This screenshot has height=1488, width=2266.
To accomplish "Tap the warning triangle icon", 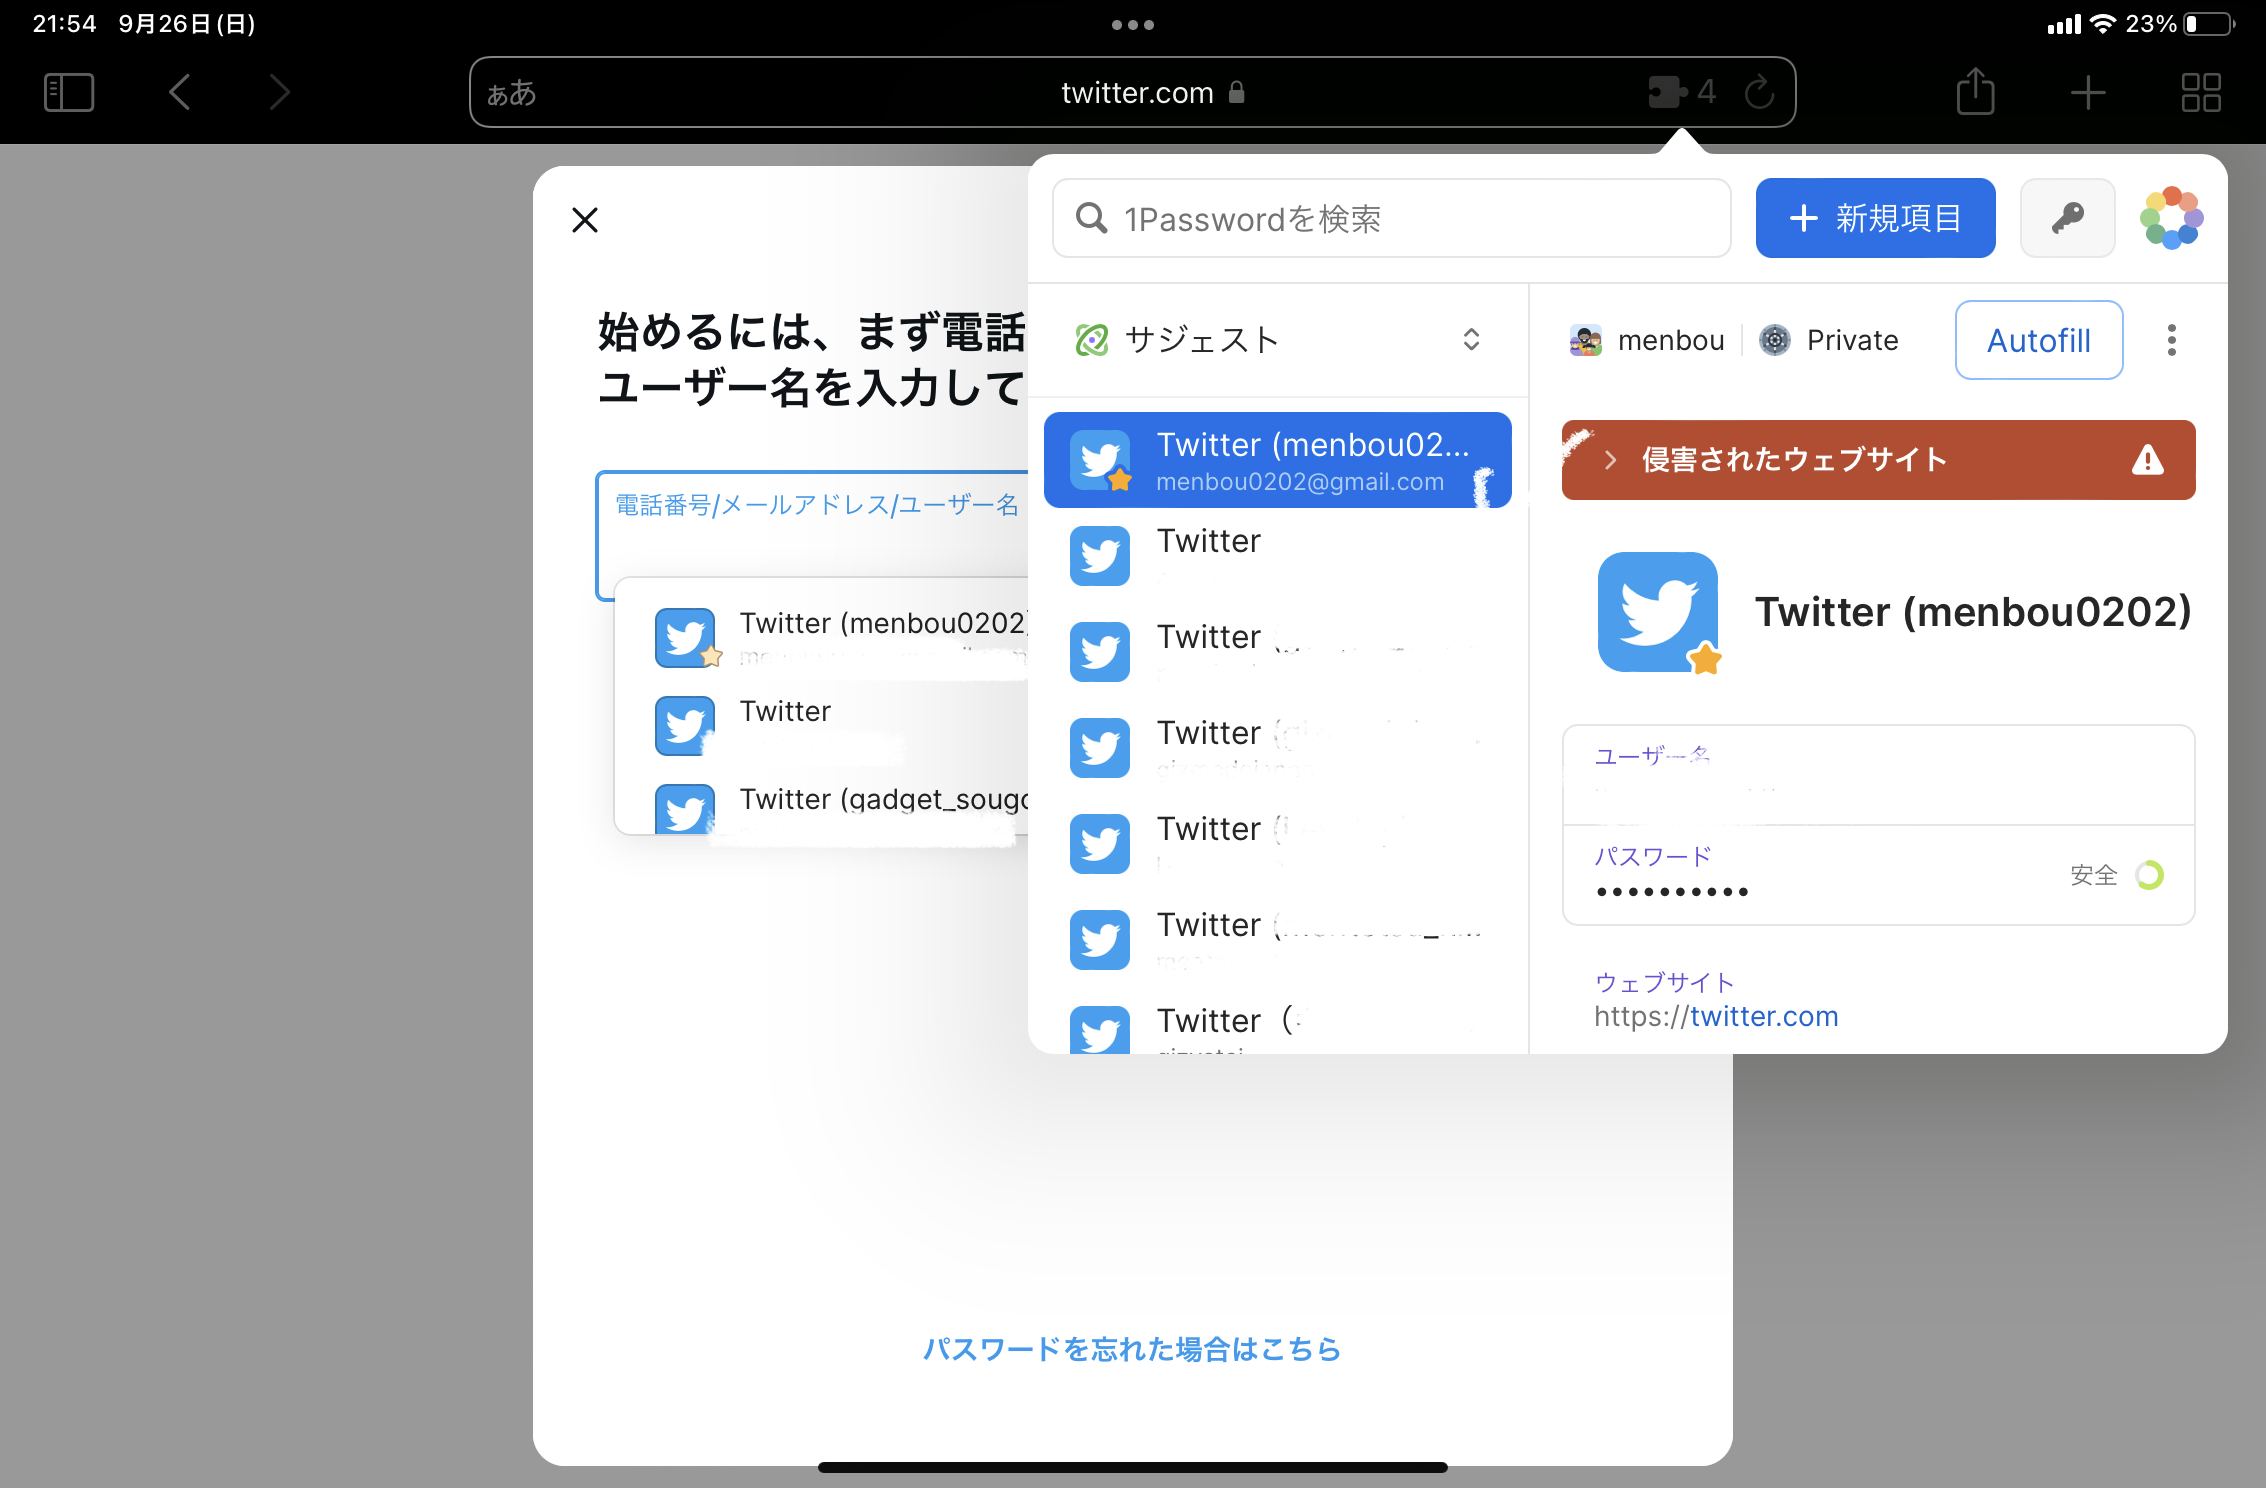I will pyautogui.click(x=2147, y=460).
